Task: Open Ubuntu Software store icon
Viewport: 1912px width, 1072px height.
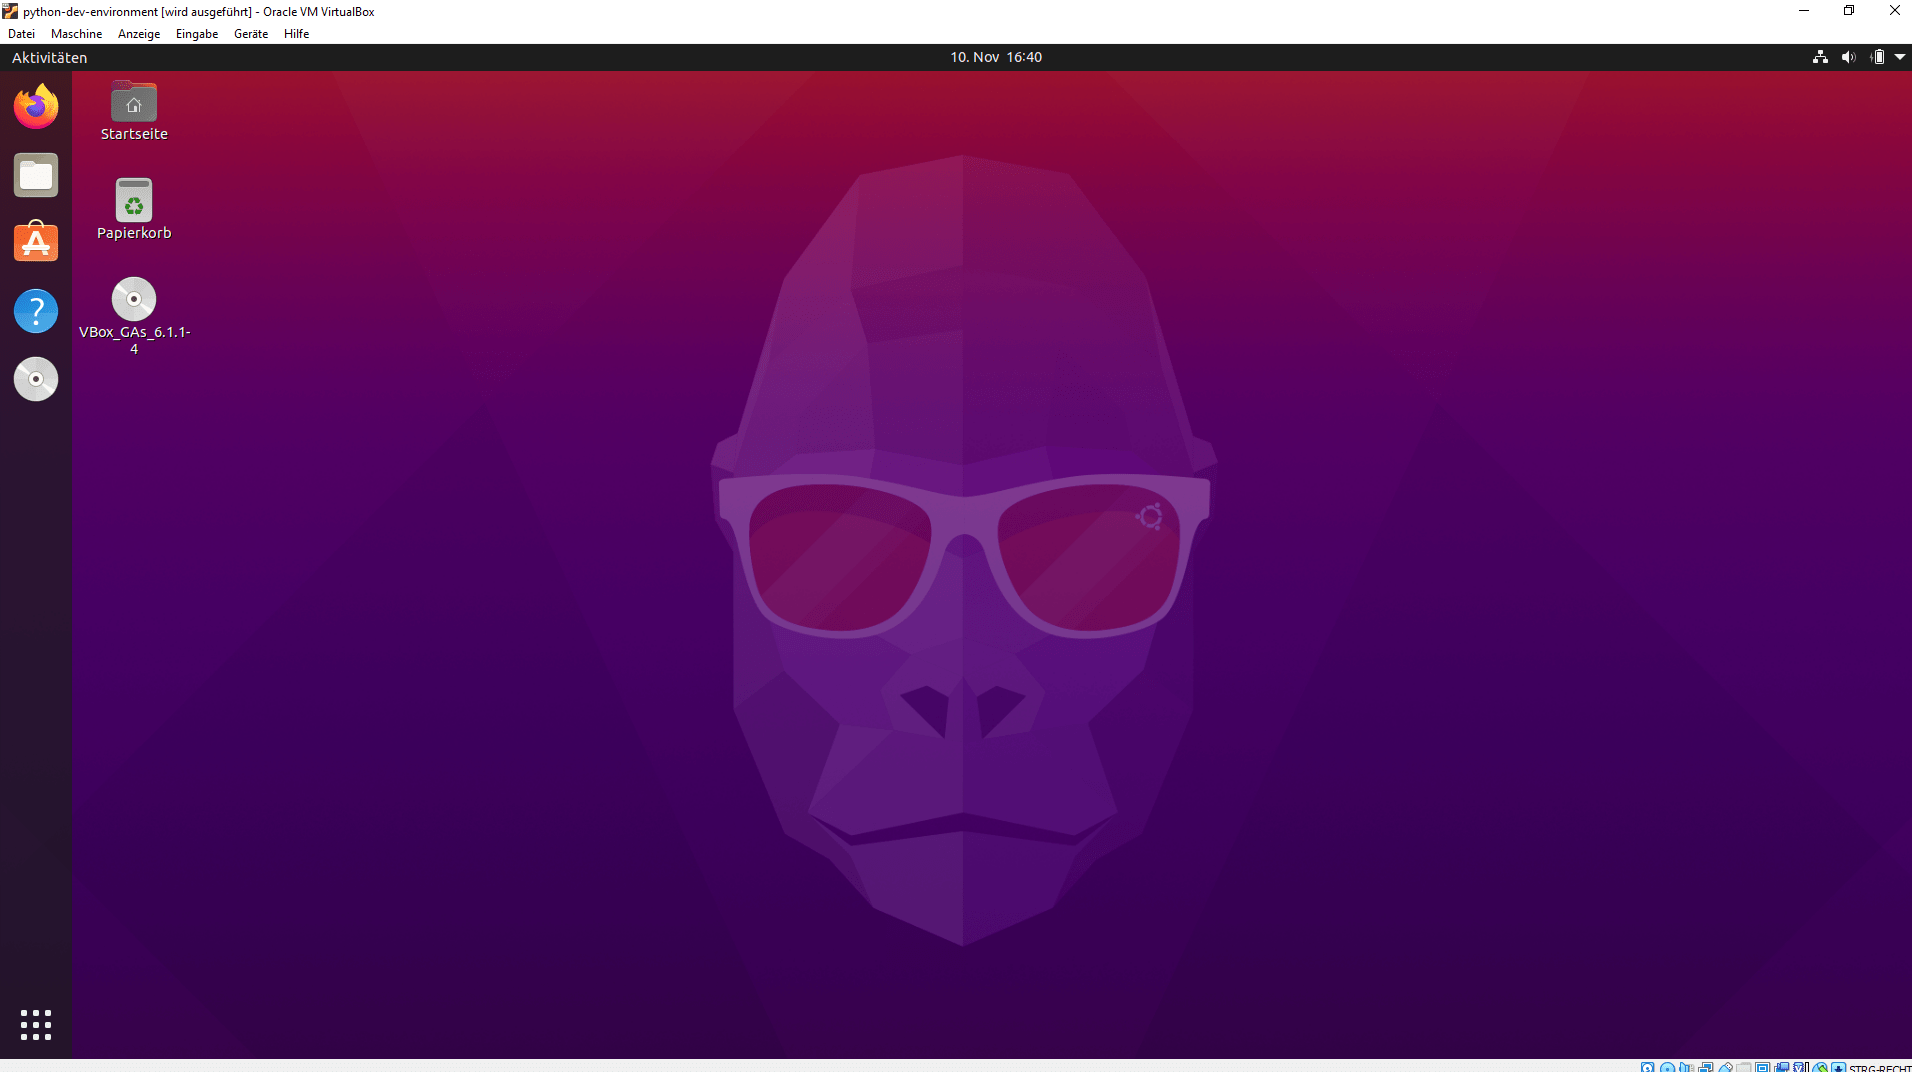Action: pos(36,243)
